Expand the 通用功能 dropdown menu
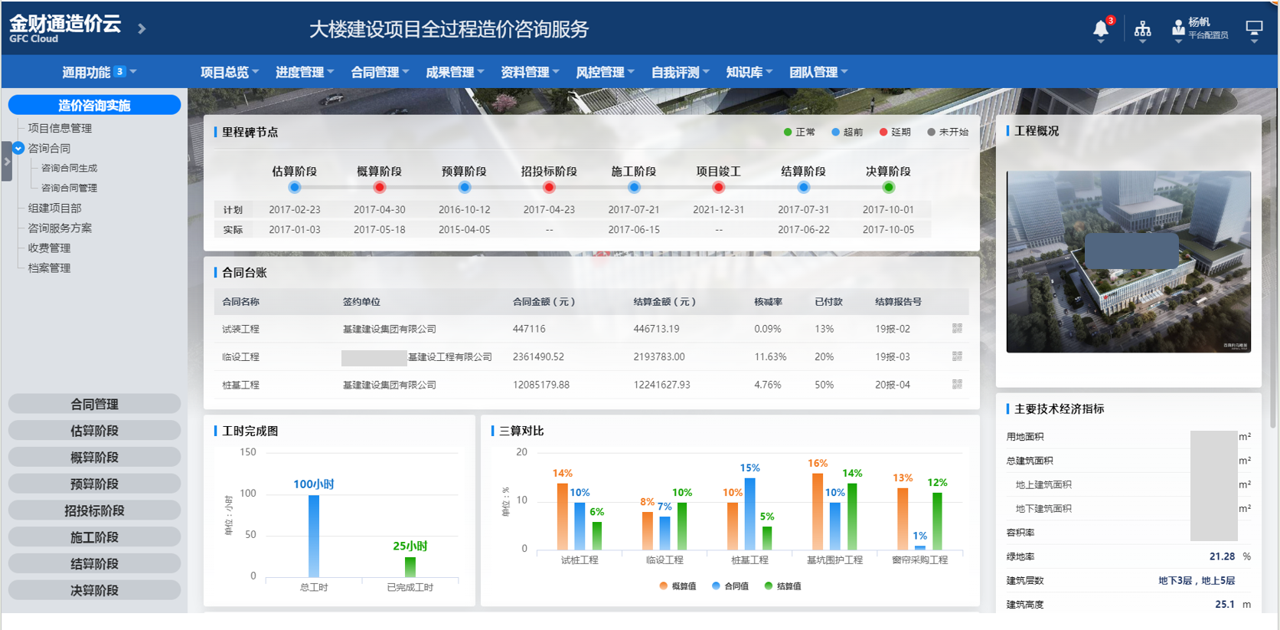Viewport: 1280px width, 630px height. 99,72
